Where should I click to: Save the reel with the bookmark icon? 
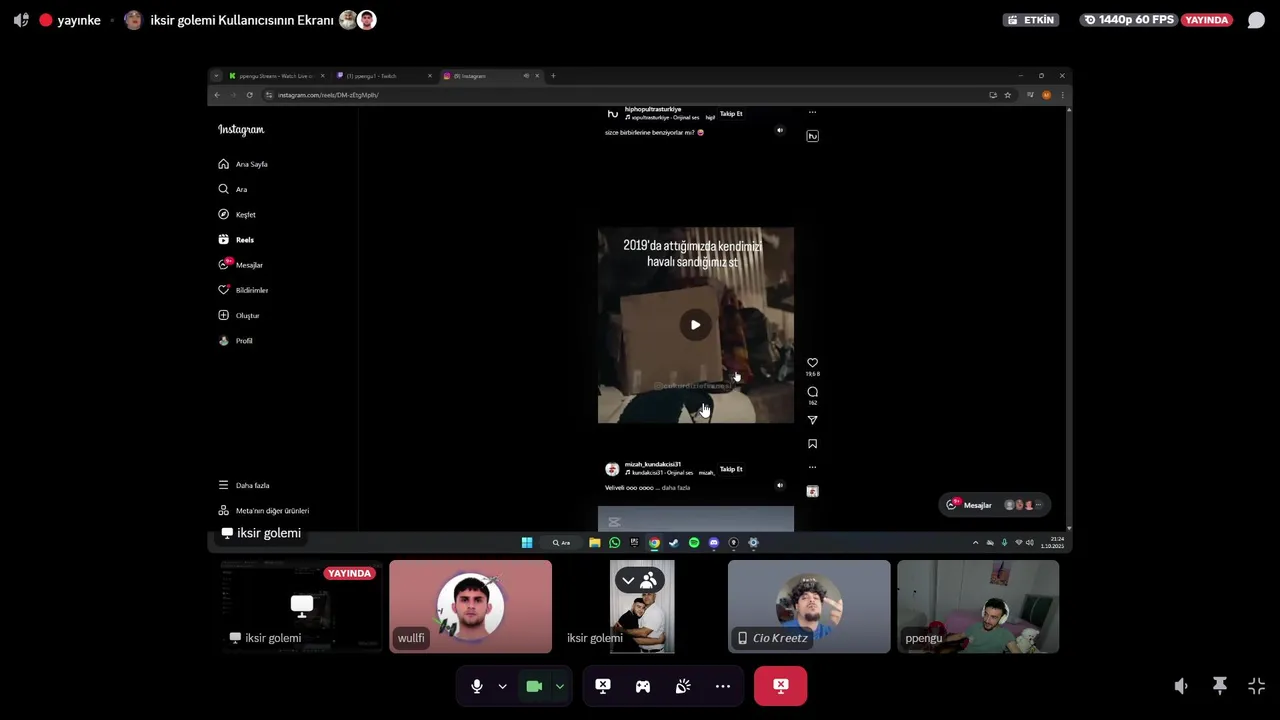pyautogui.click(x=812, y=444)
